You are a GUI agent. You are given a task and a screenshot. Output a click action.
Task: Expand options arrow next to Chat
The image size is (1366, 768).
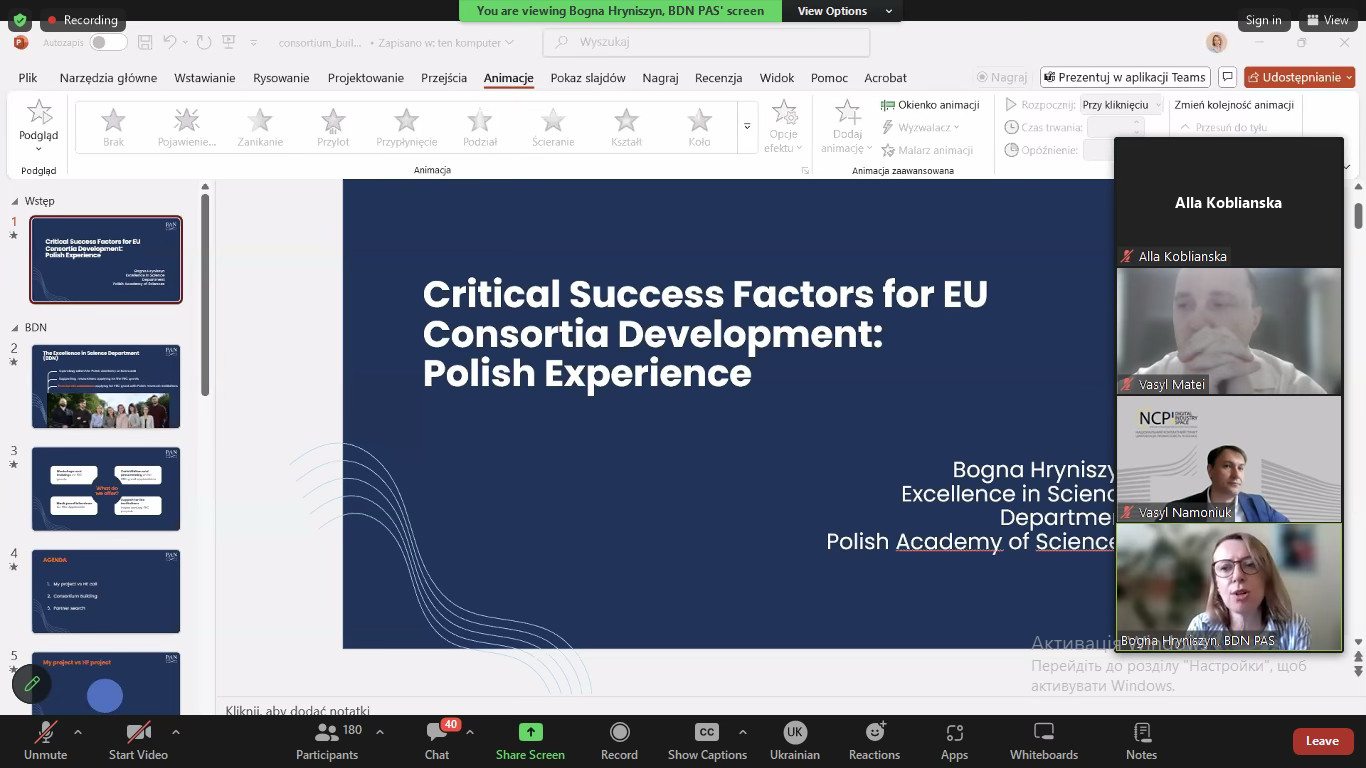(x=470, y=732)
